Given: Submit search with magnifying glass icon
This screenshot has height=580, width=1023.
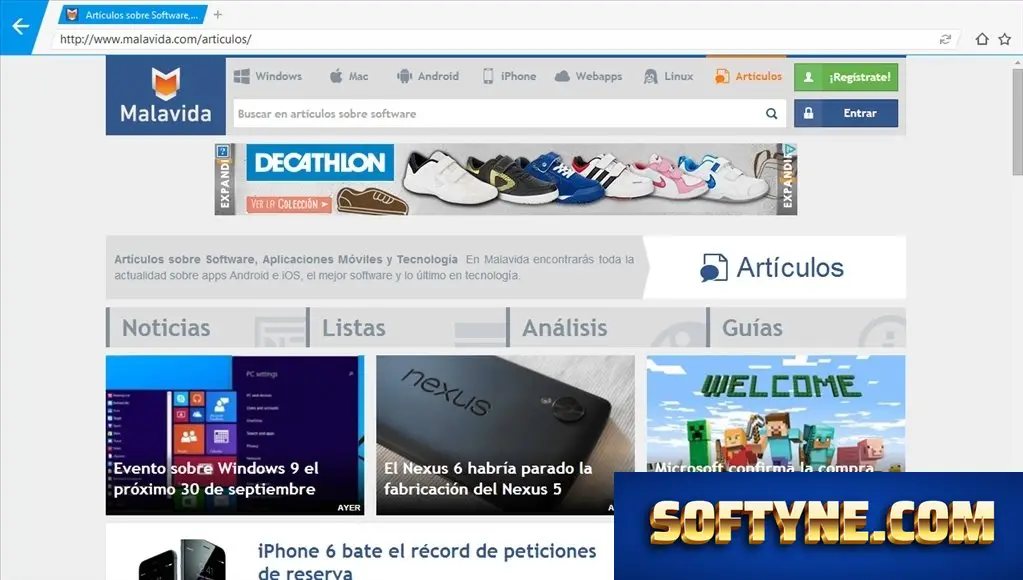Looking at the screenshot, I should 772,114.
